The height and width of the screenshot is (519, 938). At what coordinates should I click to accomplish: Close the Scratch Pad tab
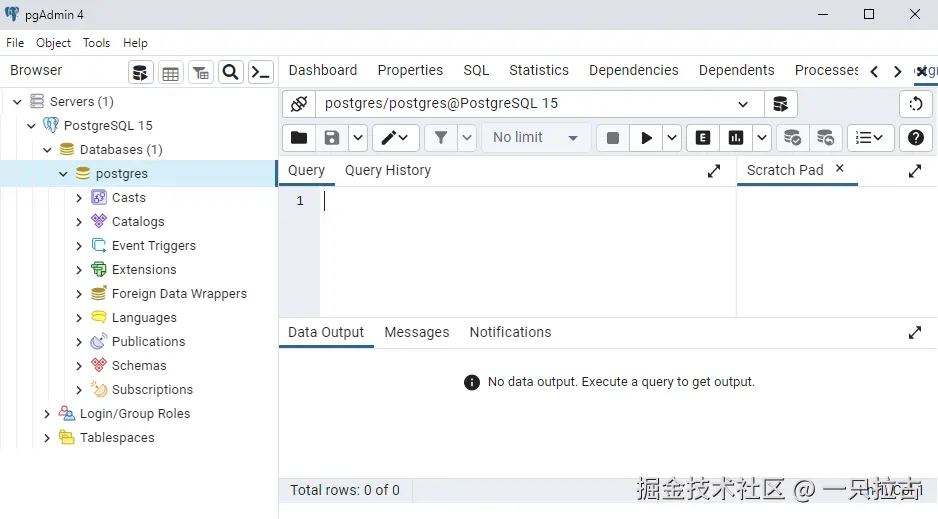coord(840,169)
